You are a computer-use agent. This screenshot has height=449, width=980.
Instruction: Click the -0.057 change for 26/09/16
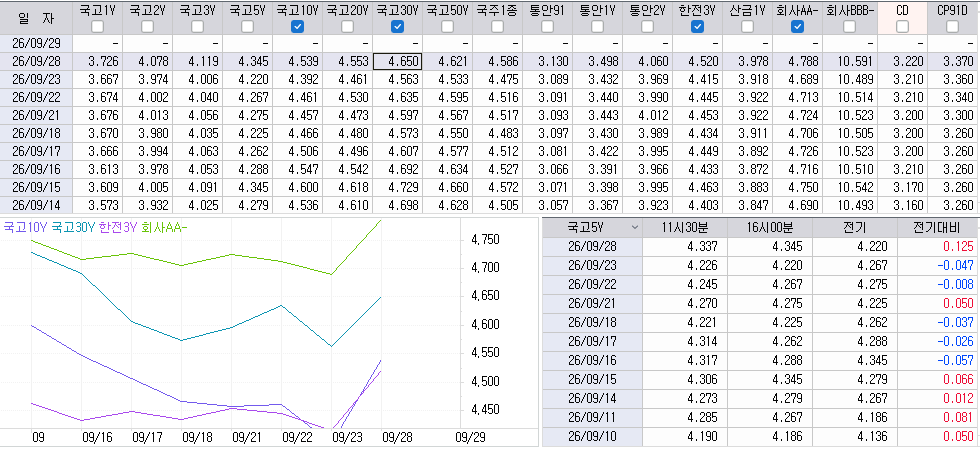(938, 360)
